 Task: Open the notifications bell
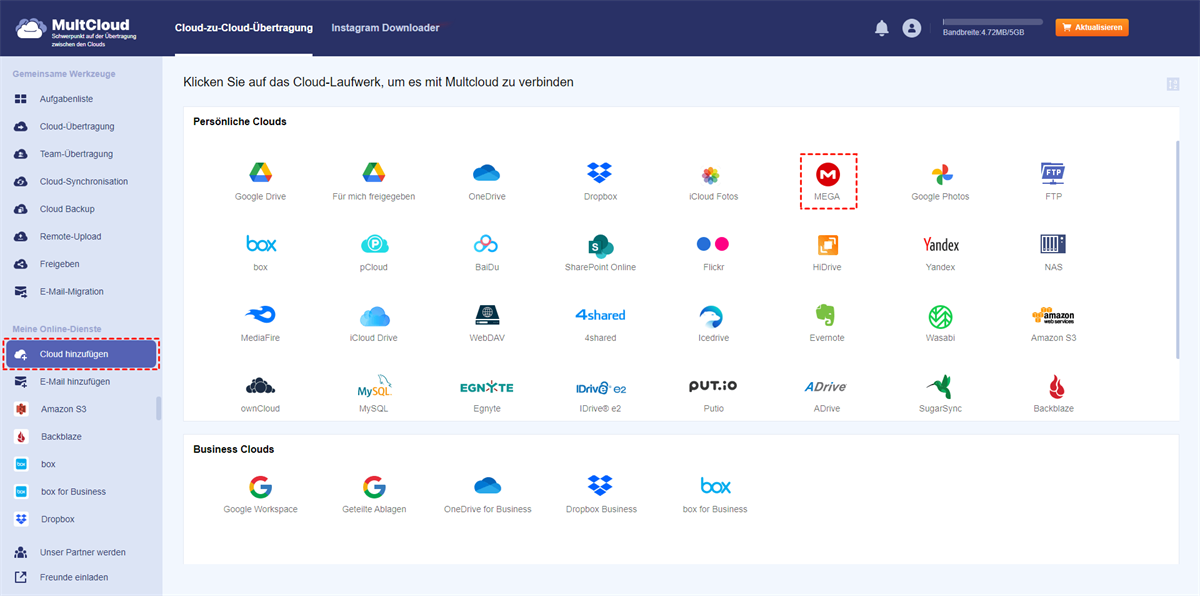click(881, 28)
